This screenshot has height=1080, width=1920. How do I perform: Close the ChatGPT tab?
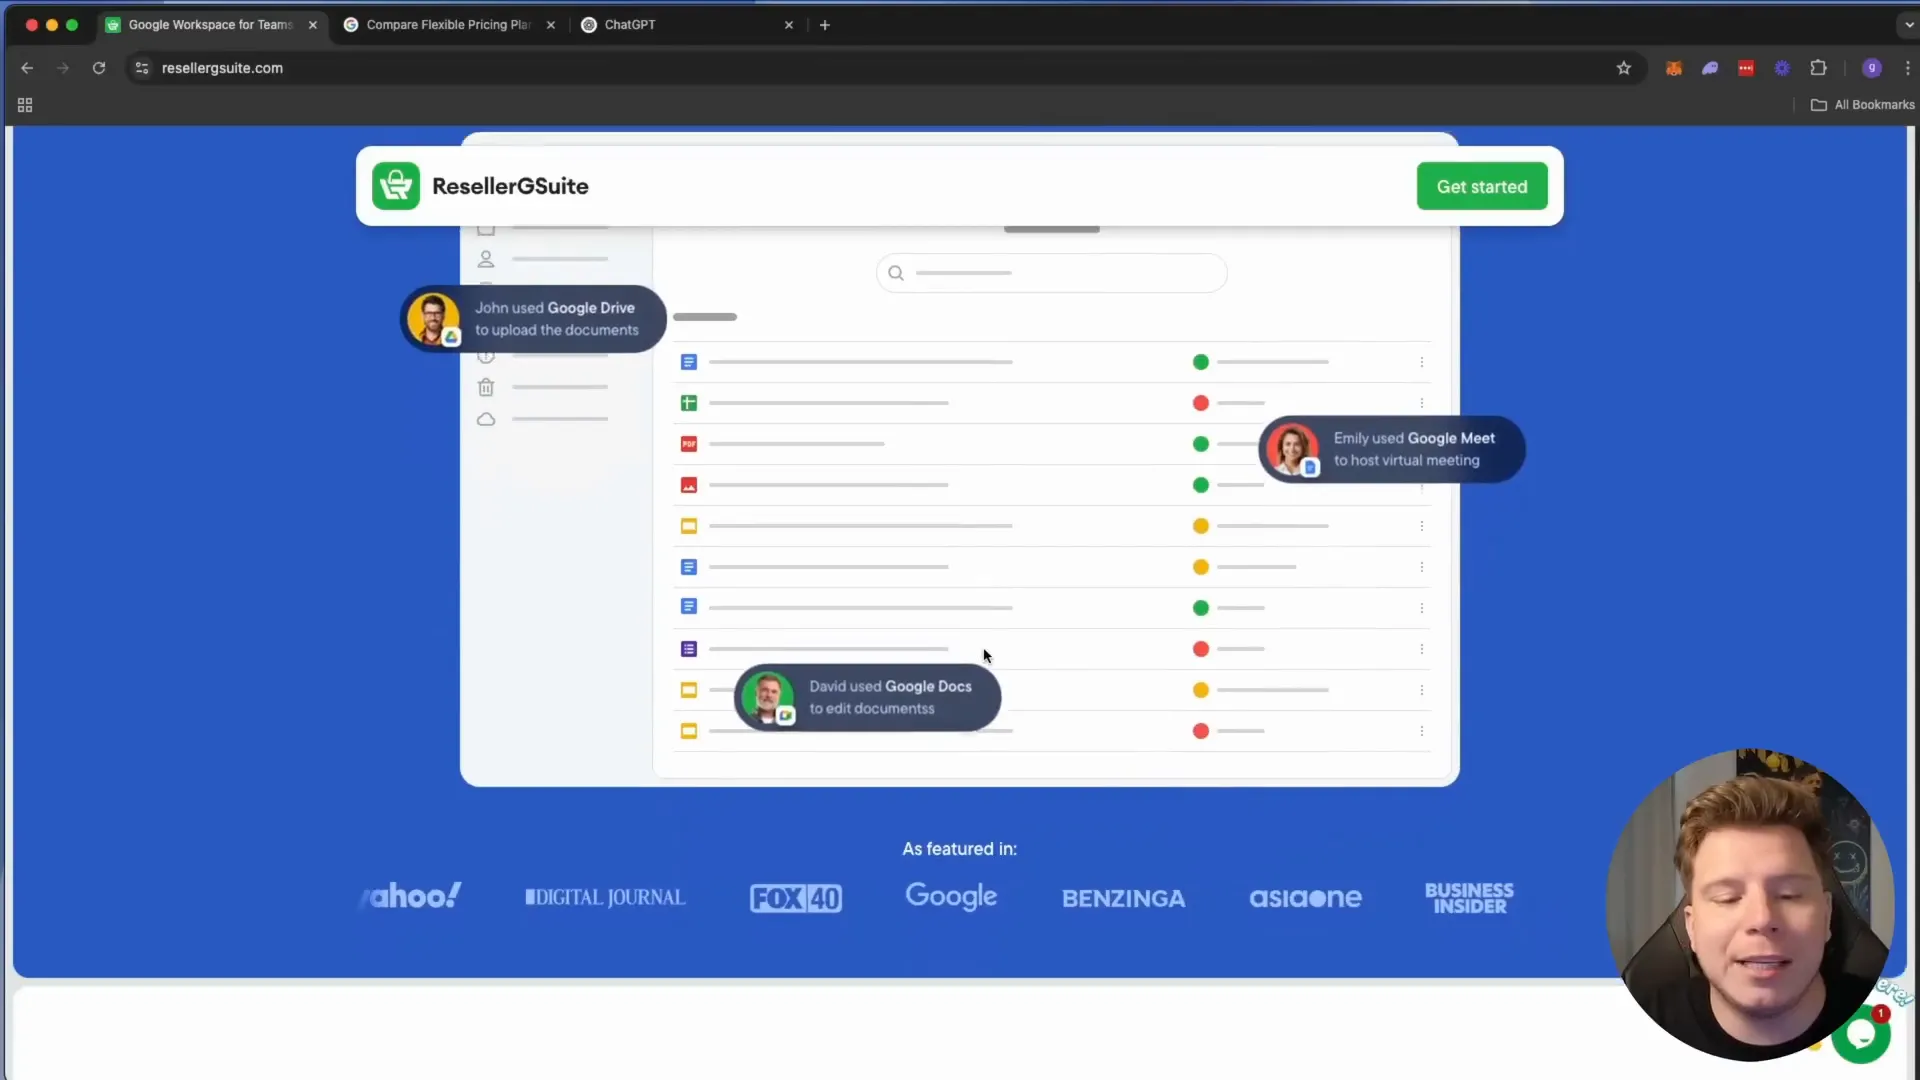pos(789,25)
